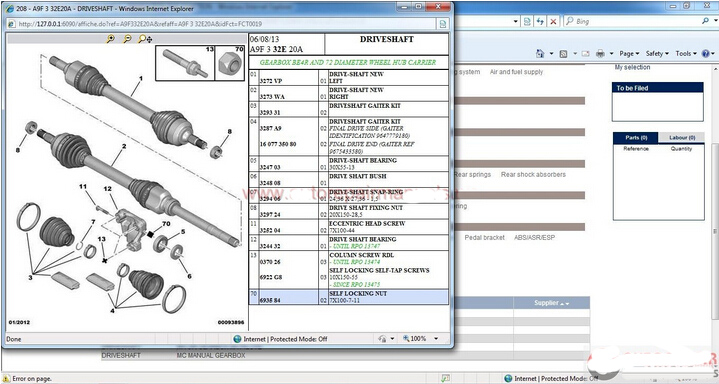Open the address bar history dropdown

coord(516,21)
